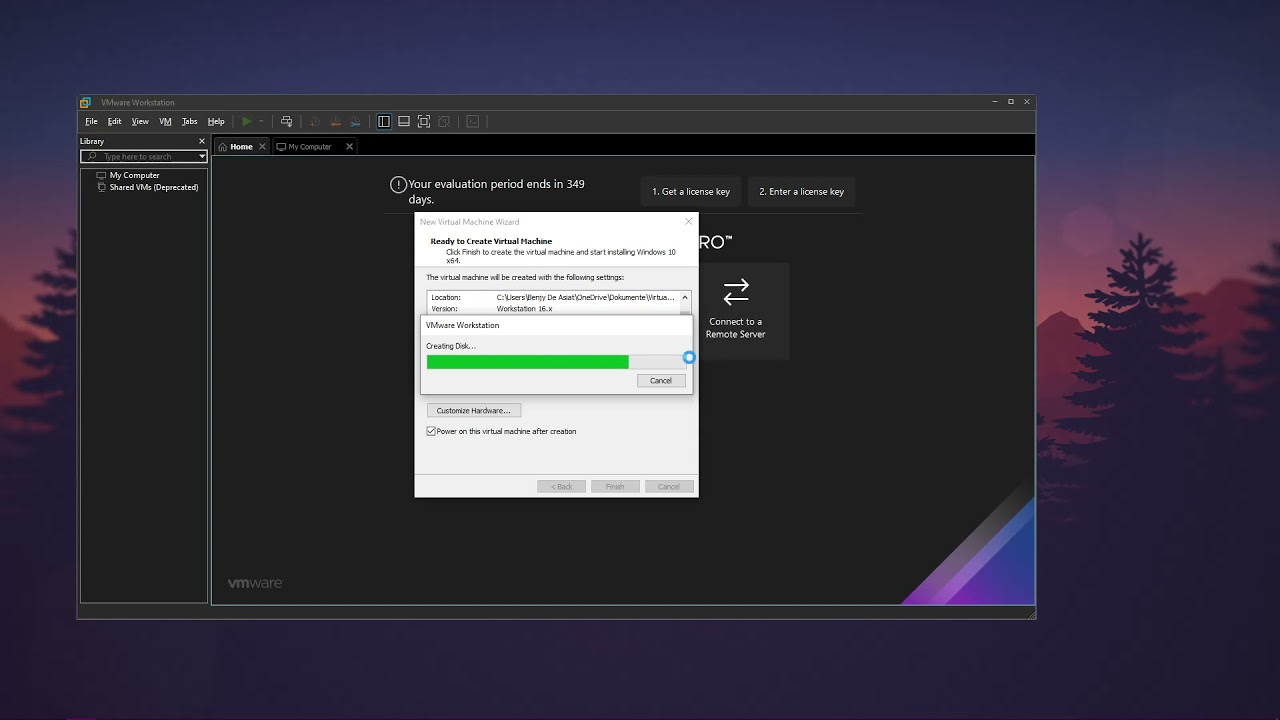Click Get a license key button
This screenshot has height=720, width=1280.
click(x=691, y=191)
